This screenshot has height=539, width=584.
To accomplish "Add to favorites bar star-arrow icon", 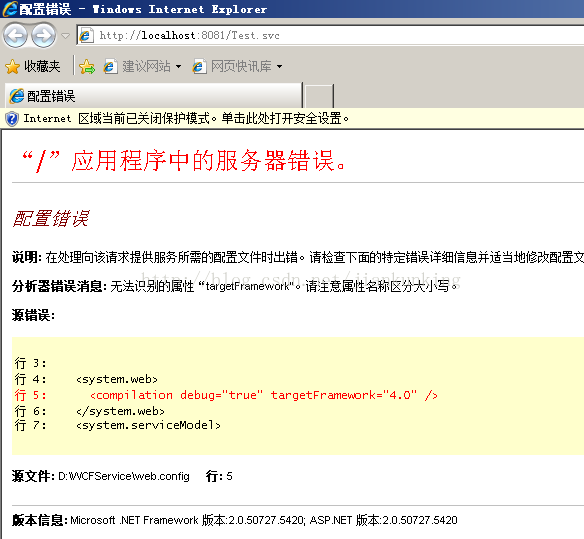I will (87, 67).
